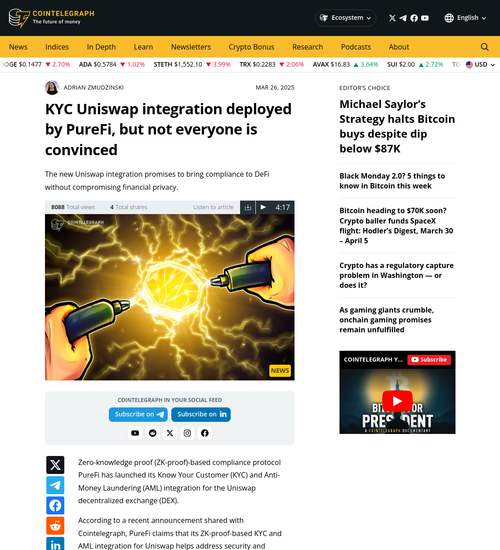500x550 pixels.
Task: Open Michael Saylor's Strategy halts Bitcoin article
Action: click(x=397, y=126)
